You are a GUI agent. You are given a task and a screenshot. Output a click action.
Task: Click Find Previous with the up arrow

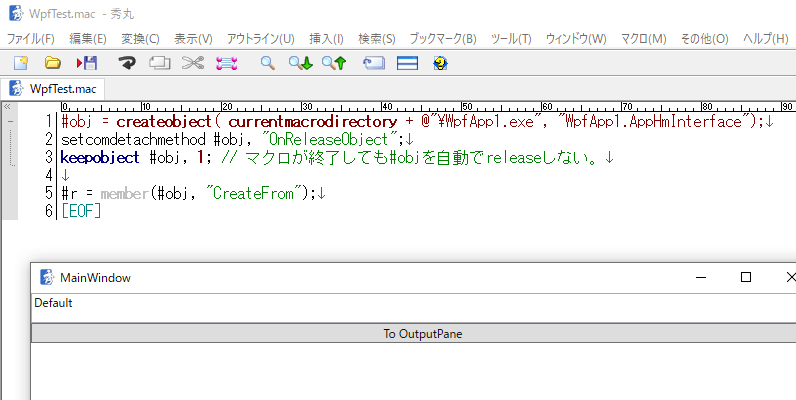click(333, 63)
